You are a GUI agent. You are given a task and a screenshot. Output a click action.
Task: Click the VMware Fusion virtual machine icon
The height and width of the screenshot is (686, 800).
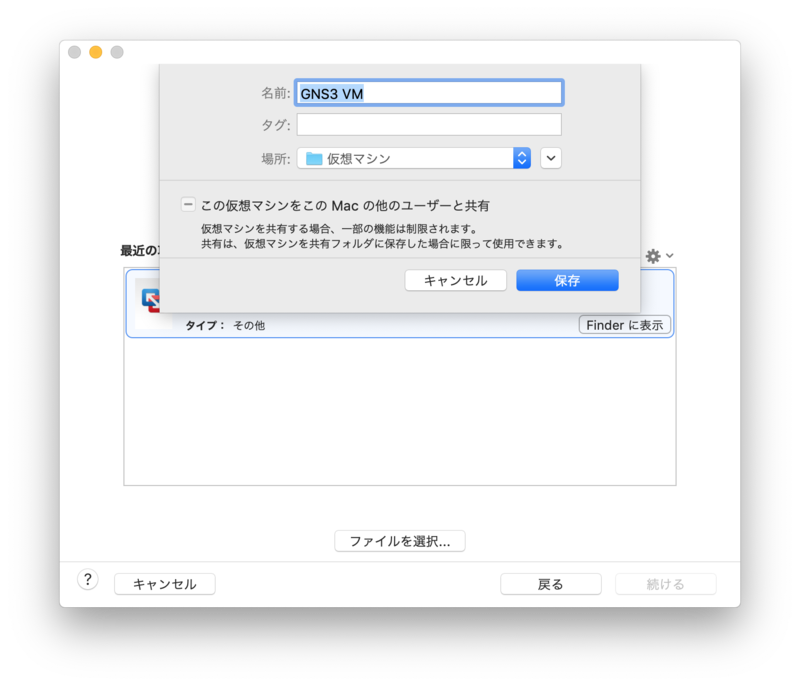tap(151, 301)
